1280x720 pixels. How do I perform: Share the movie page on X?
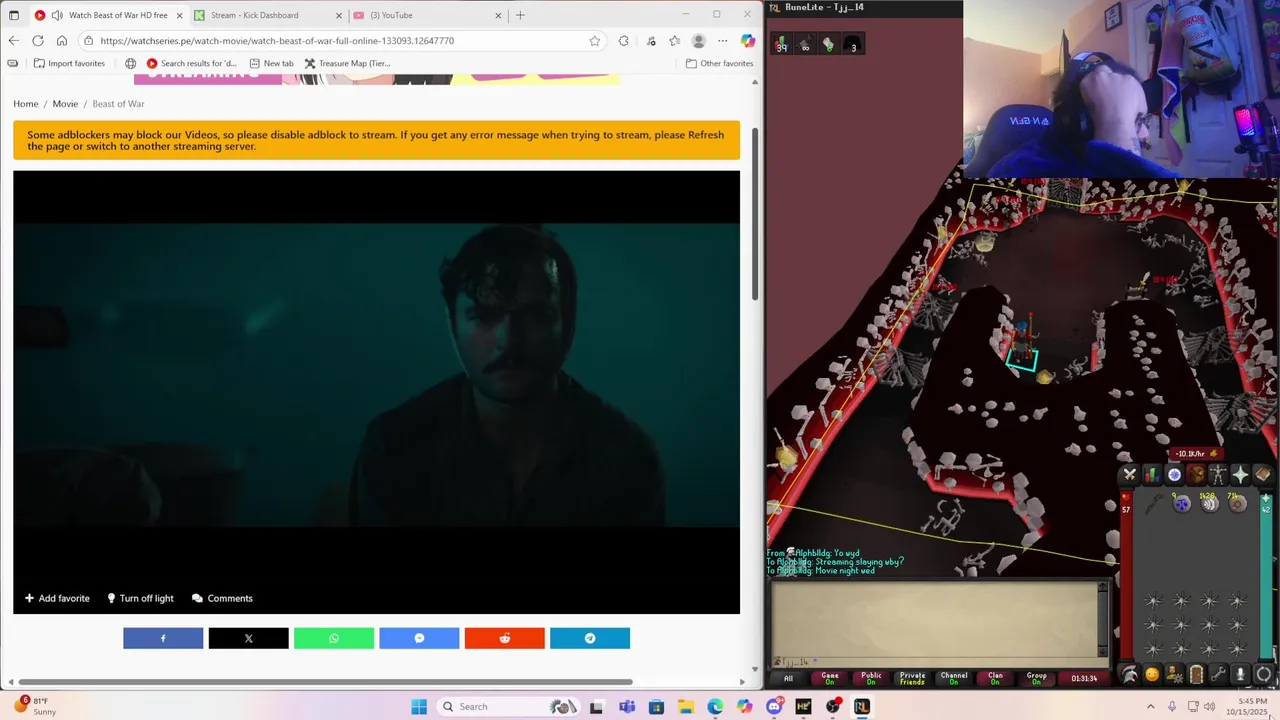click(x=248, y=638)
